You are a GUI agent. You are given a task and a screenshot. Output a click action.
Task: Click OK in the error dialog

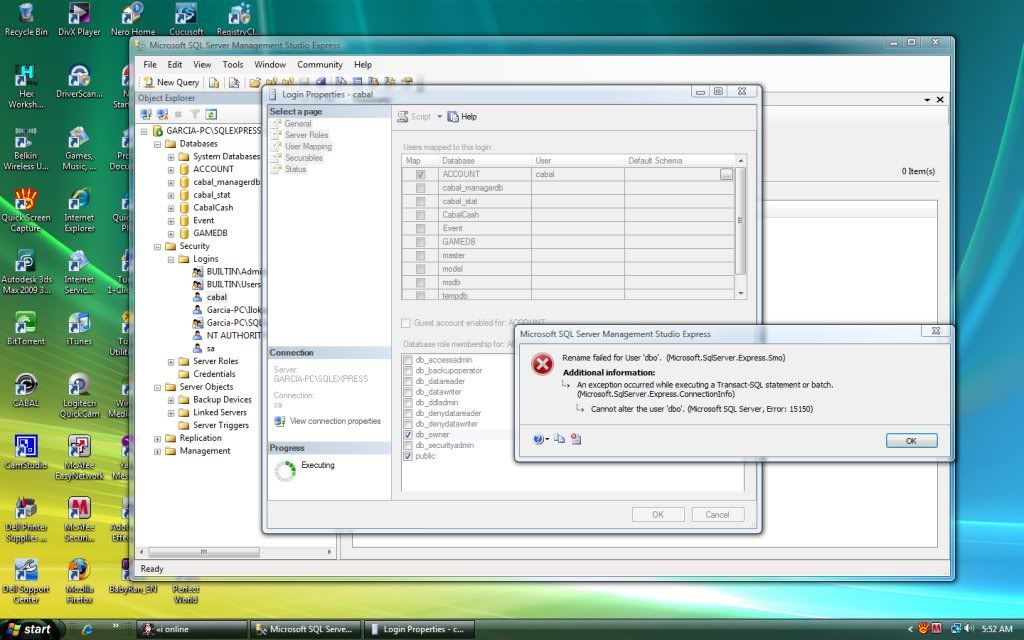(x=912, y=441)
